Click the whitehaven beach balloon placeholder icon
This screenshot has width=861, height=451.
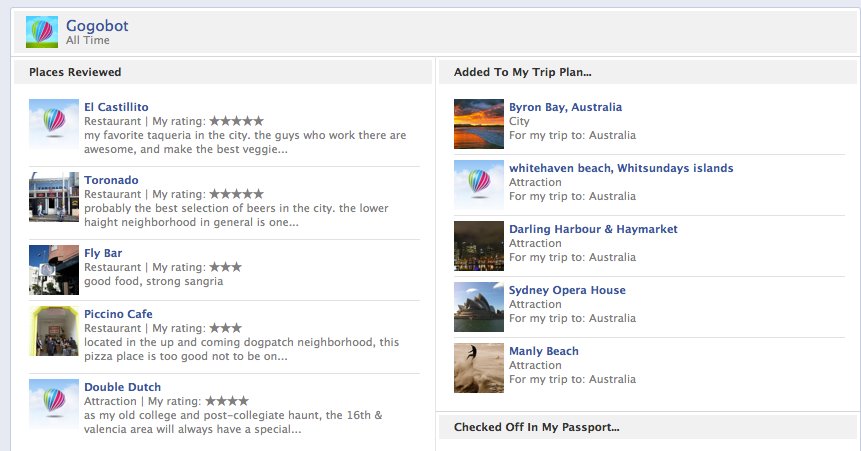click(479, 185)
